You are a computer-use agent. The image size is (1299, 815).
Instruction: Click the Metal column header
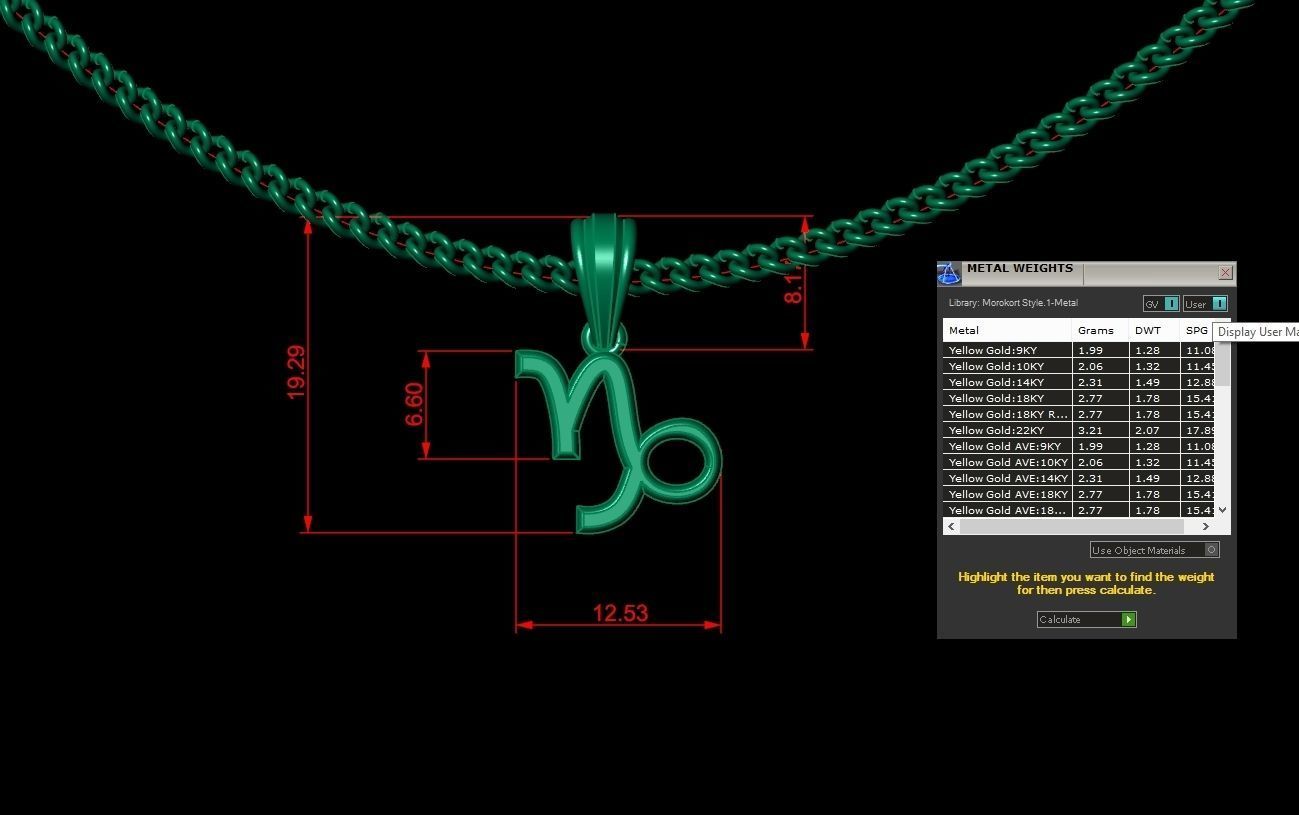tap(1007, 331)
